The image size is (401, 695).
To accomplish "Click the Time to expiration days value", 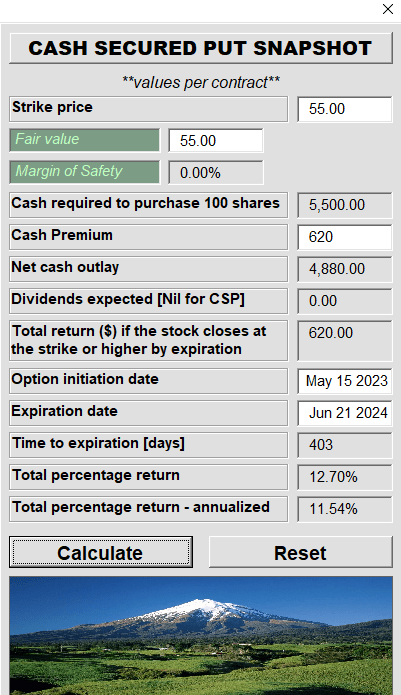I will (x=345, y=445).
